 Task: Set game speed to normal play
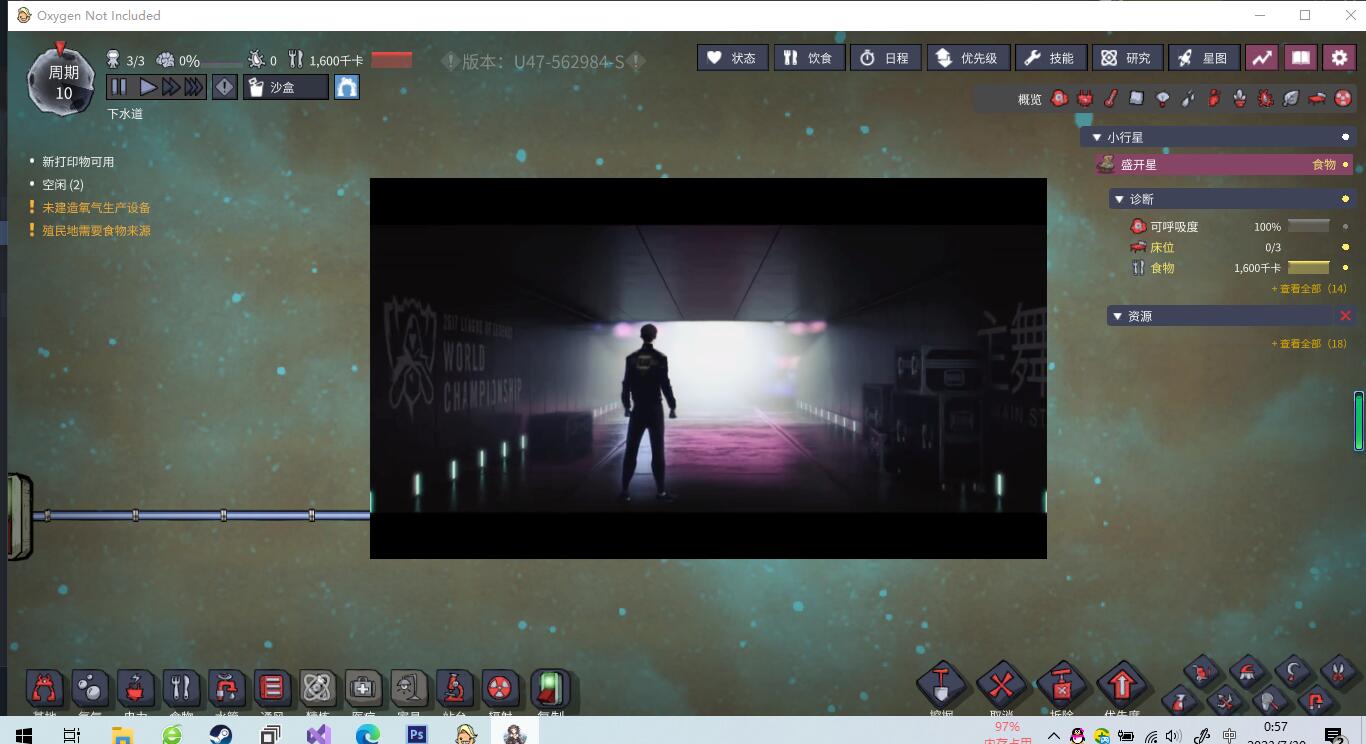coord(148,87)
